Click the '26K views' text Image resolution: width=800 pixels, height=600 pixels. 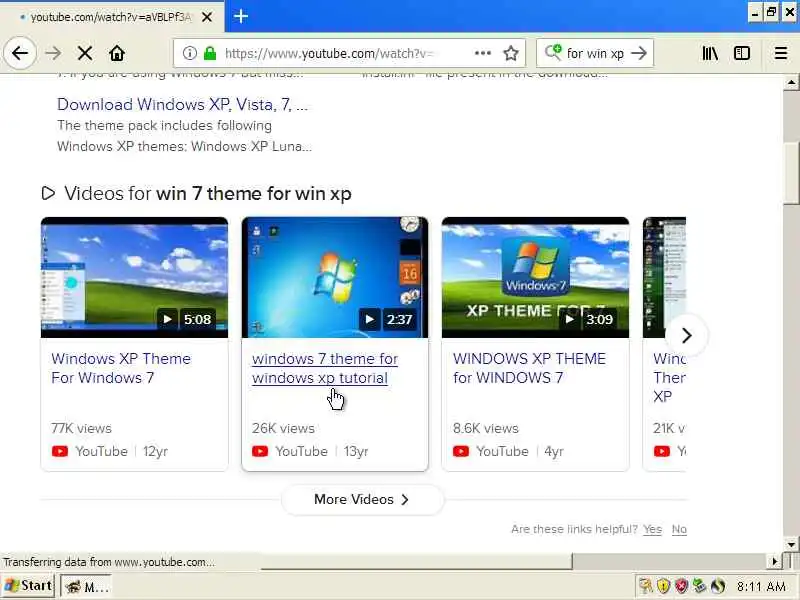pos(283,428)
